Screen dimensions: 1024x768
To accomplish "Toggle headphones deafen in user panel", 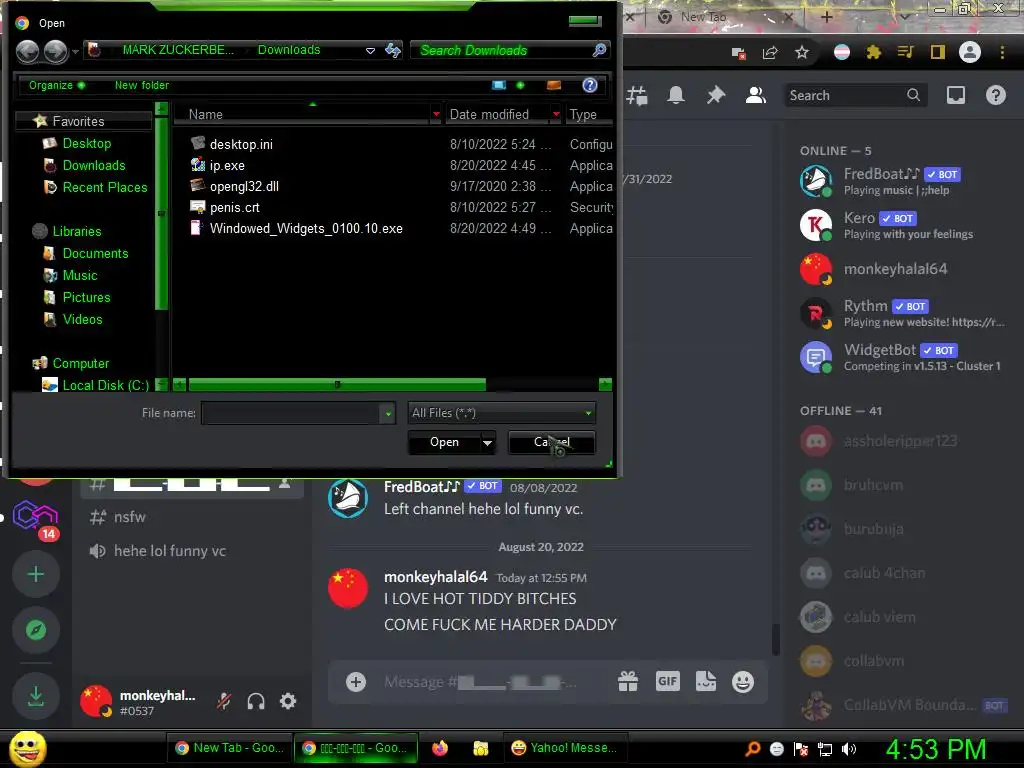I will [x=256, y=701].
